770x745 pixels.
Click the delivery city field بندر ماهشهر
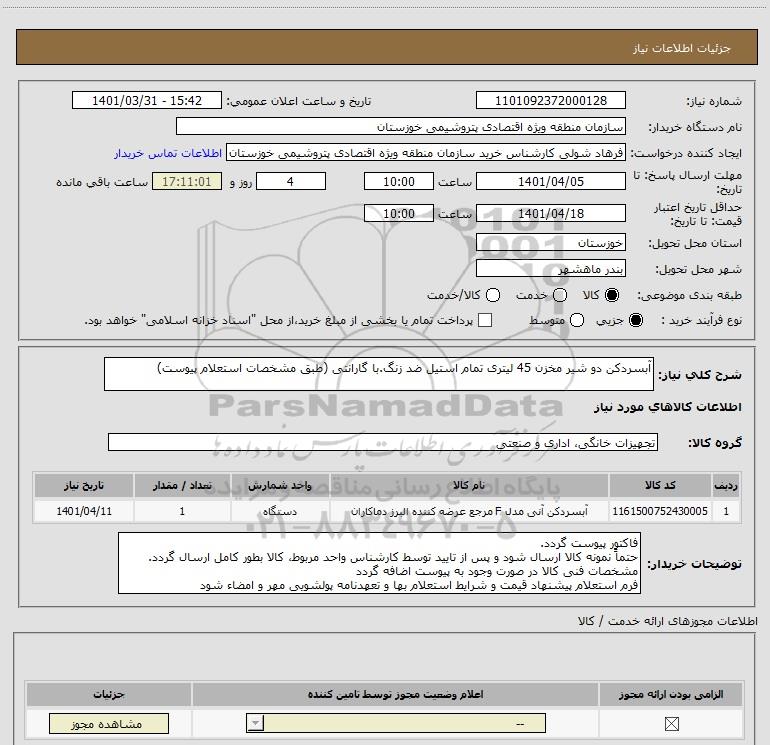pos(550,269)
